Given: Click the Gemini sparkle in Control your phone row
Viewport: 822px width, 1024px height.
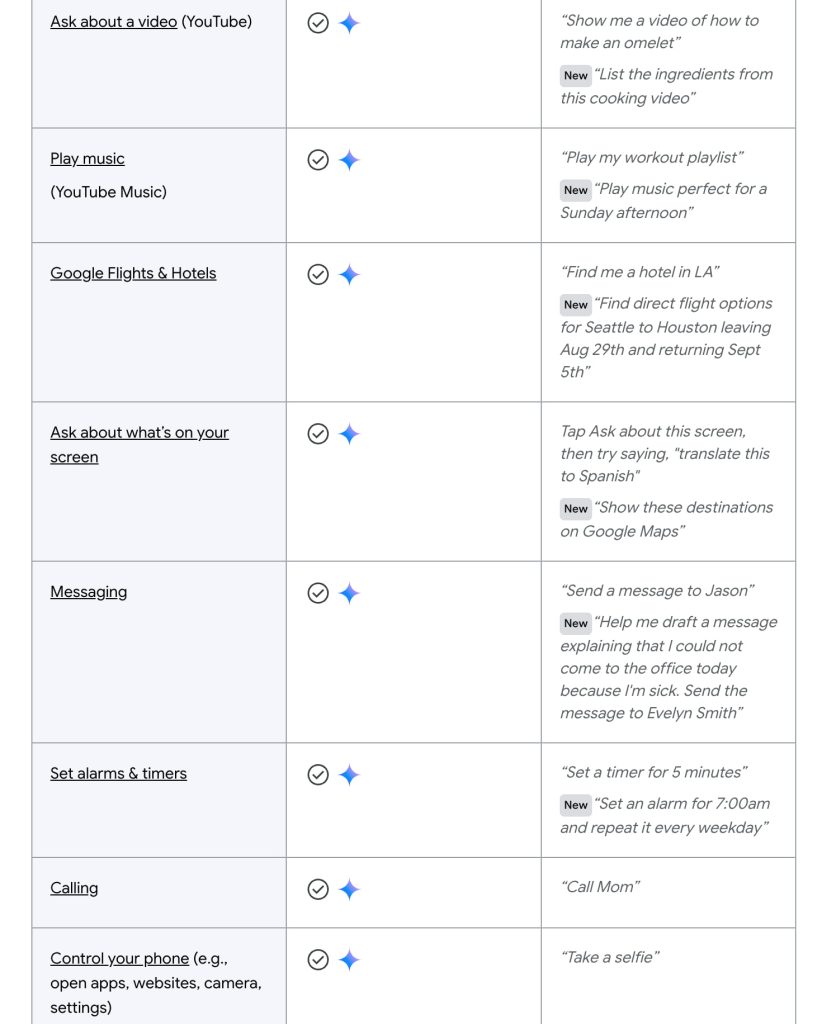Looking at the screenshot, I should (x=349, y=960).
